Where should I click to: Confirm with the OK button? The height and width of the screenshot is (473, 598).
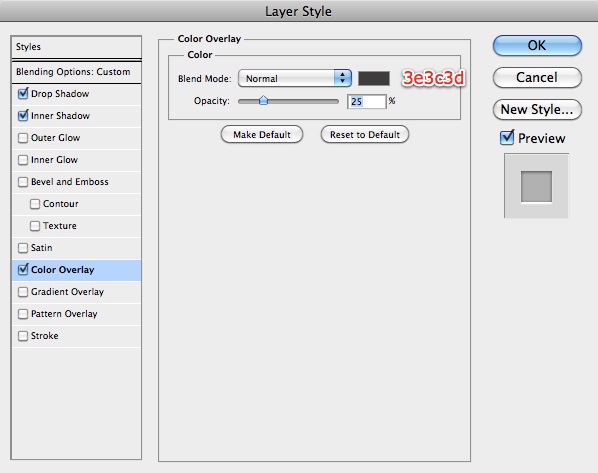(x=537, y=45)
